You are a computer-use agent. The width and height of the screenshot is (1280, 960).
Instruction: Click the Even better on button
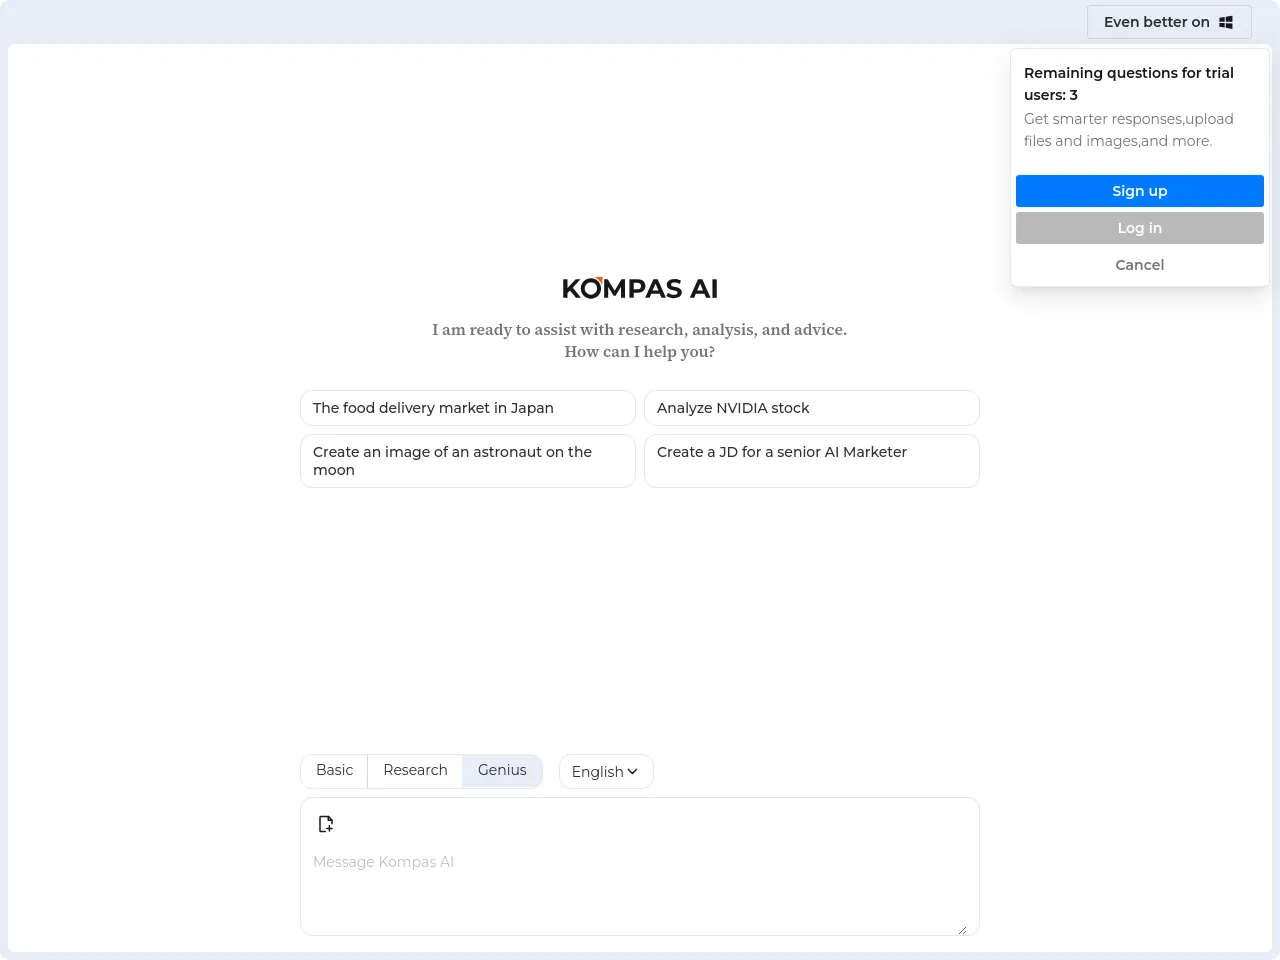click(x=1168, y=22)
